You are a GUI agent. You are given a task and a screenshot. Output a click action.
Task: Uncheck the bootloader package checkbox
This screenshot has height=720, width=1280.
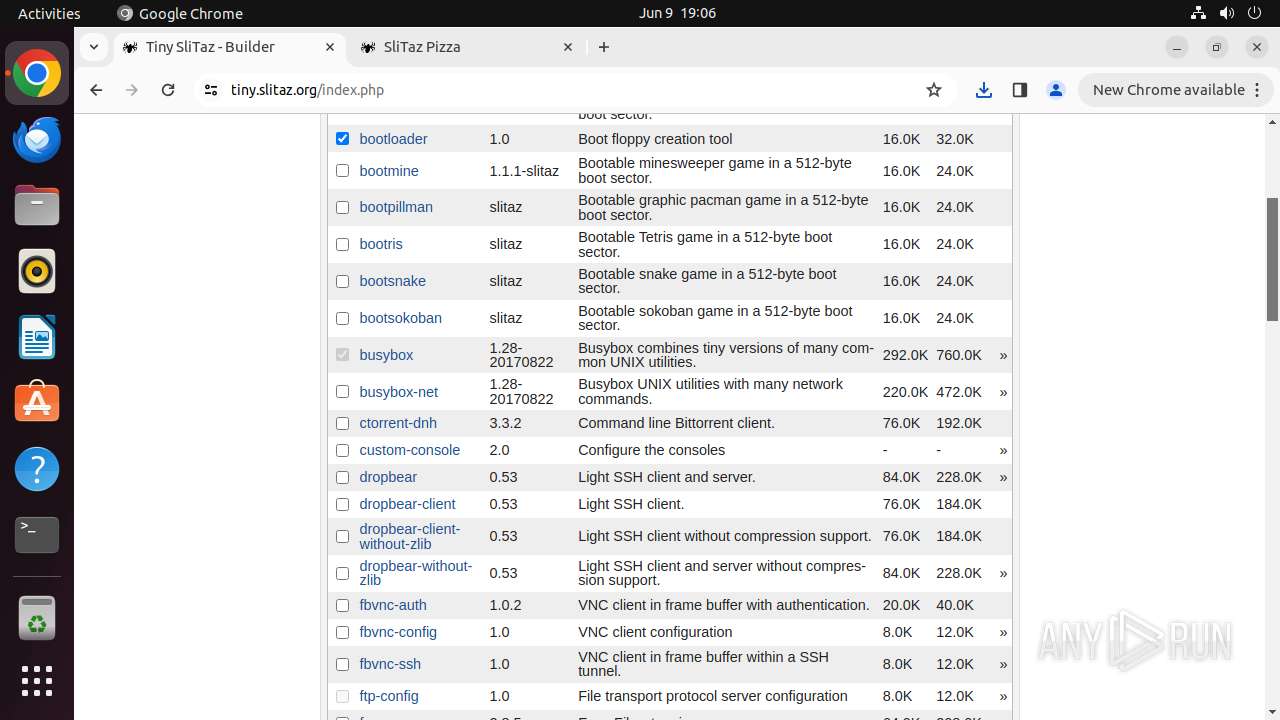342,139
